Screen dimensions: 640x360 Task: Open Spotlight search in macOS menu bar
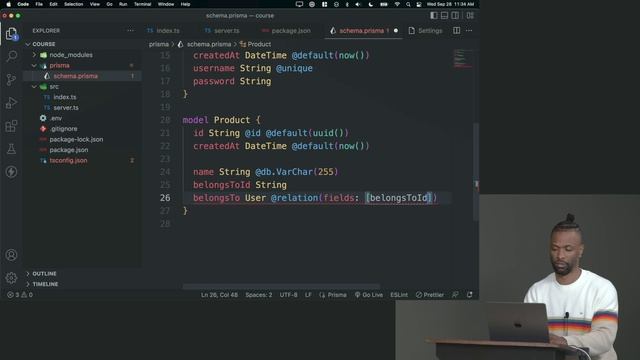(x=408, y=4)
